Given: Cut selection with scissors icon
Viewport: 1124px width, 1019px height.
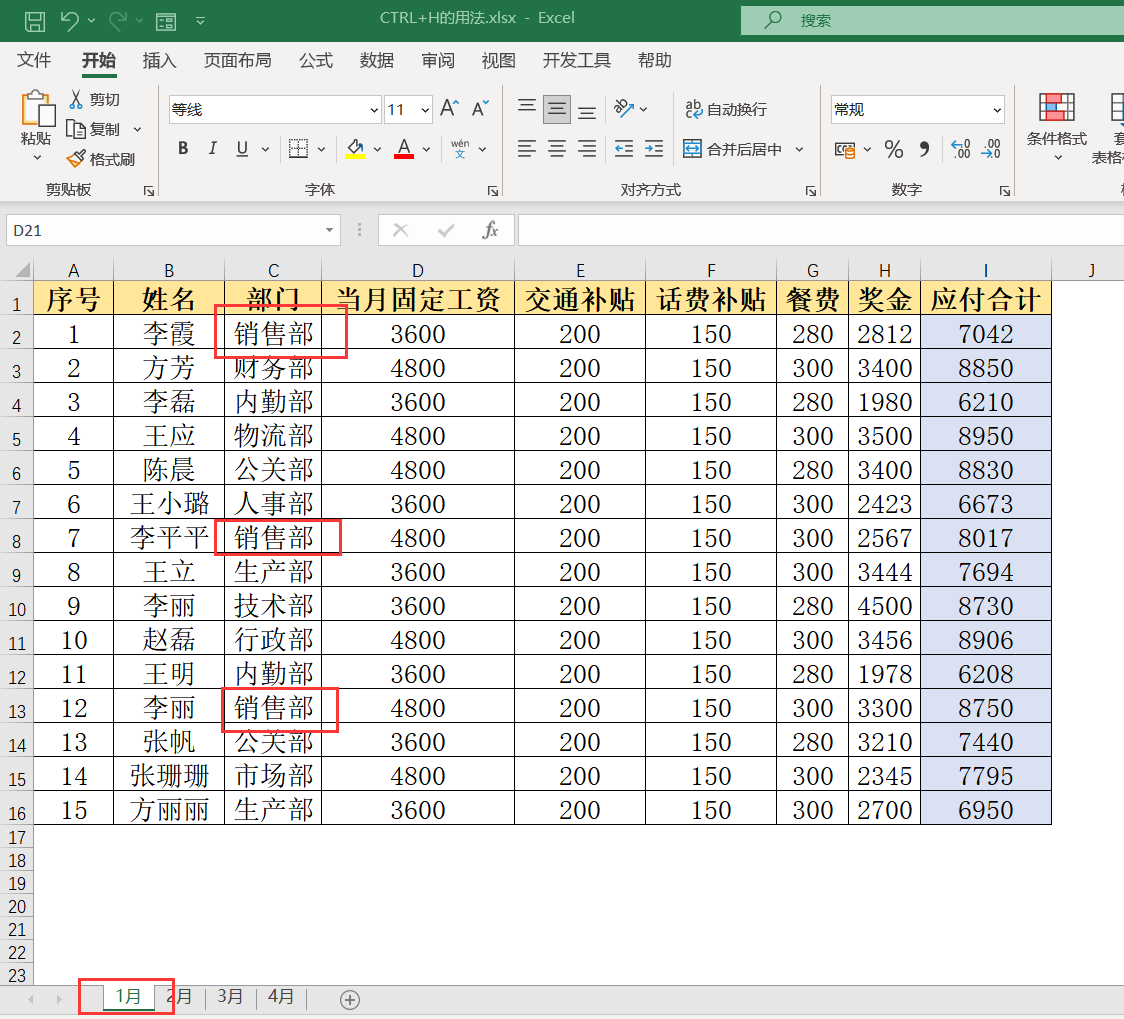Looking at the screenshot, I should tap(76, 99).
